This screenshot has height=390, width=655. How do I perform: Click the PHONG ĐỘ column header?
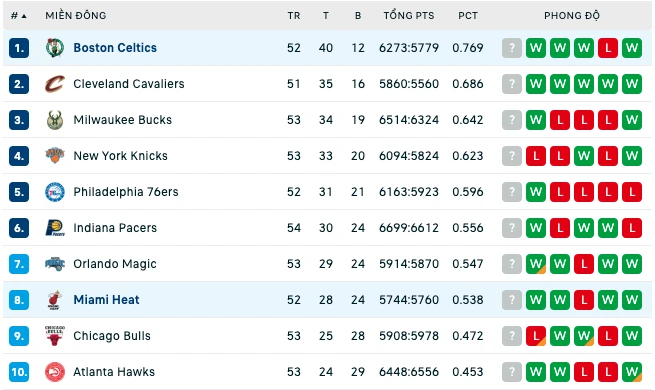[x=571, y=16]
